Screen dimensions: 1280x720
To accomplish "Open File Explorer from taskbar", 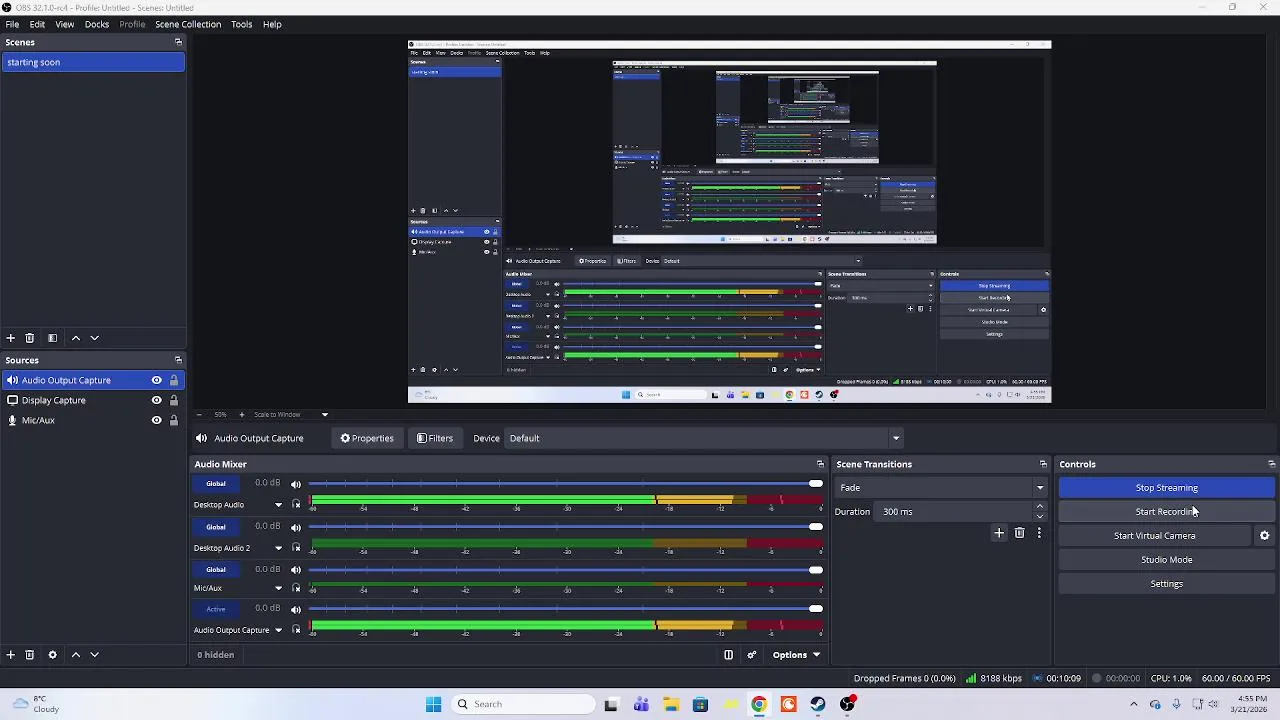I will click(x=670, y=704).
